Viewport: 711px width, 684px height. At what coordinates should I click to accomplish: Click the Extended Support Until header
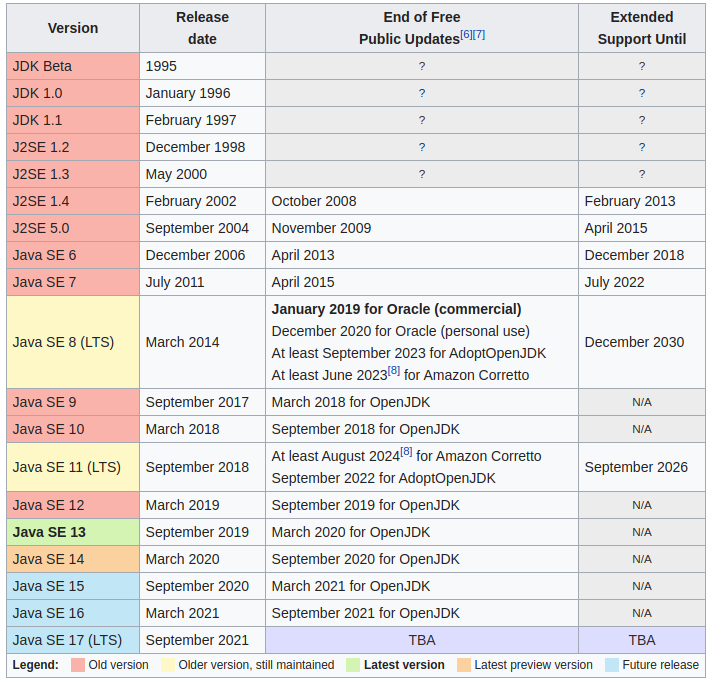tap(642, 28)
